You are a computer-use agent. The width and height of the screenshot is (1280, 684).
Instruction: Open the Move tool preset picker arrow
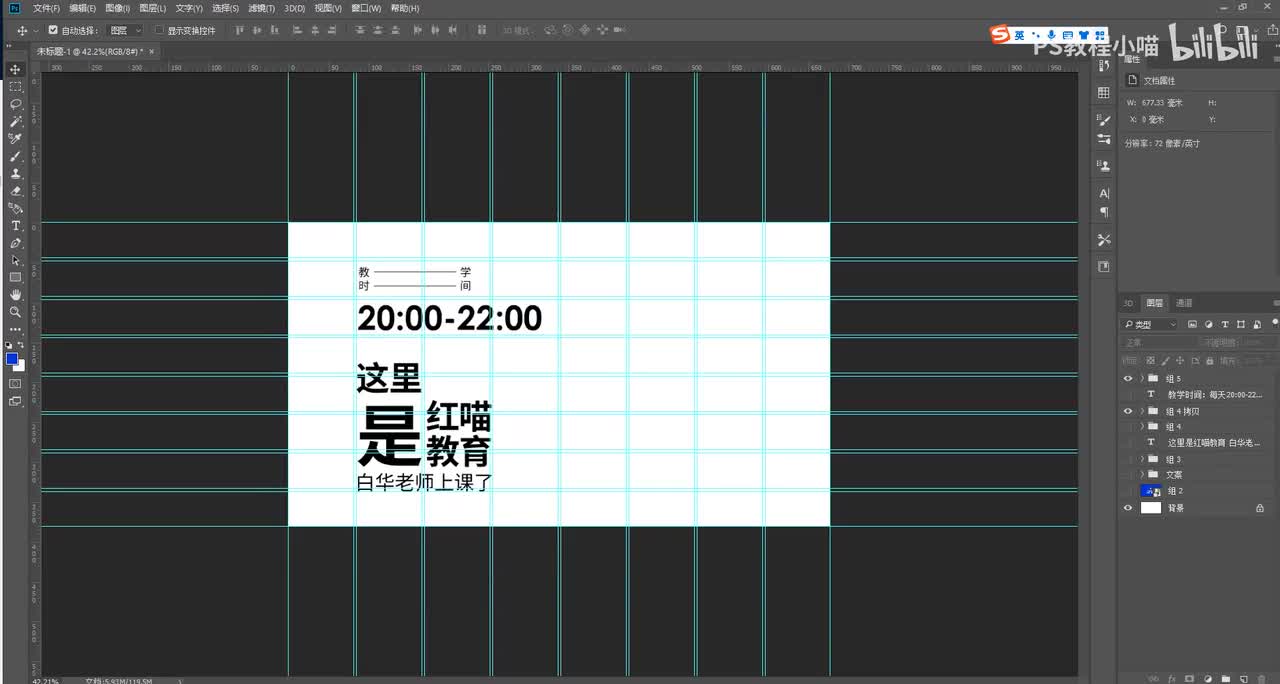(36, 31)
